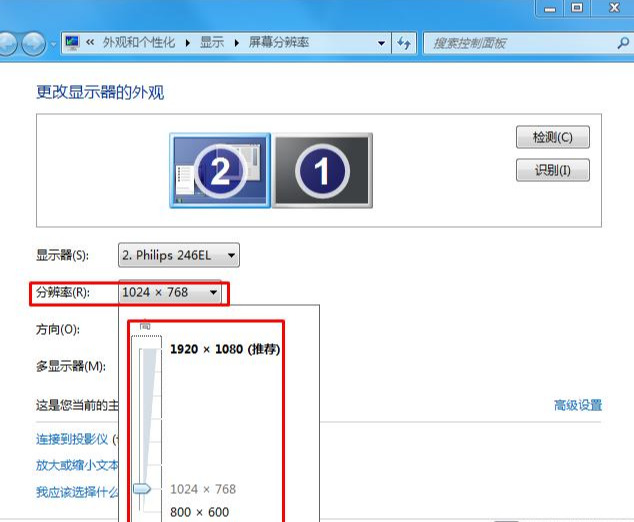Select the 屏幕分辨率 breadcrumb

(279, 42)
